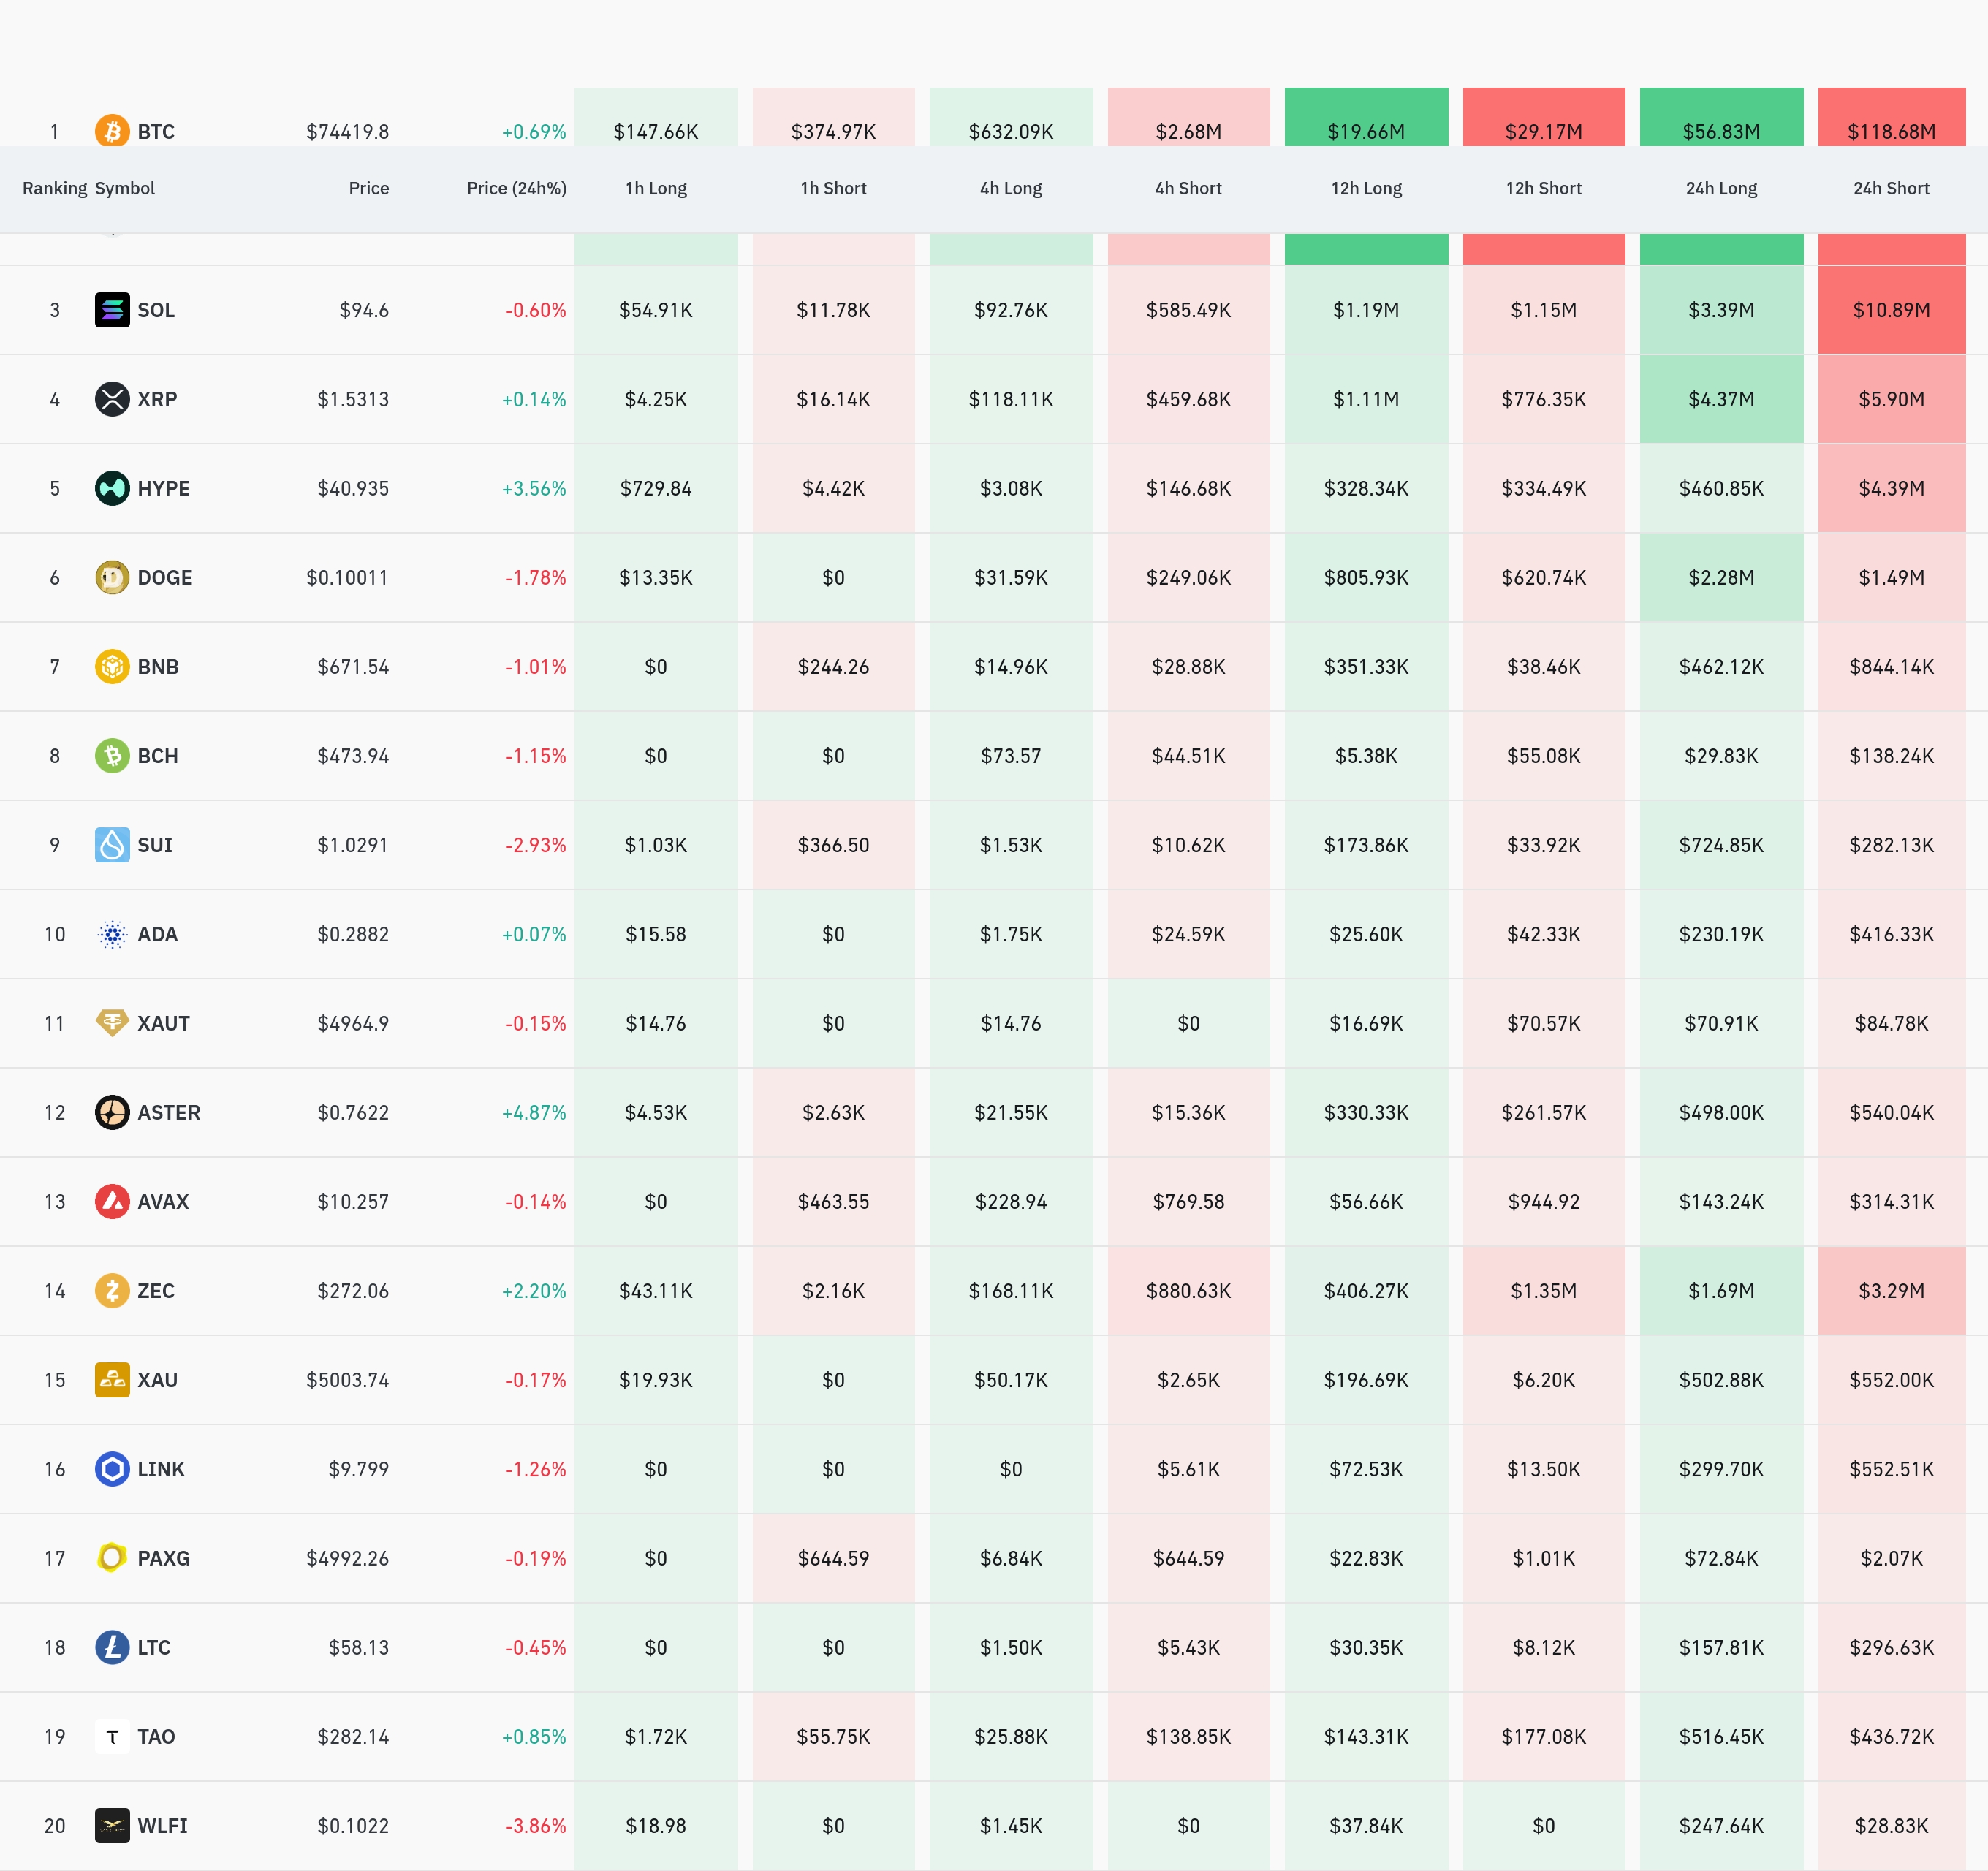The width and height of the screenshot is (1988, 1871).
Task: Select the PAXG price $4992.26 cell
Action: [347, 1558]
